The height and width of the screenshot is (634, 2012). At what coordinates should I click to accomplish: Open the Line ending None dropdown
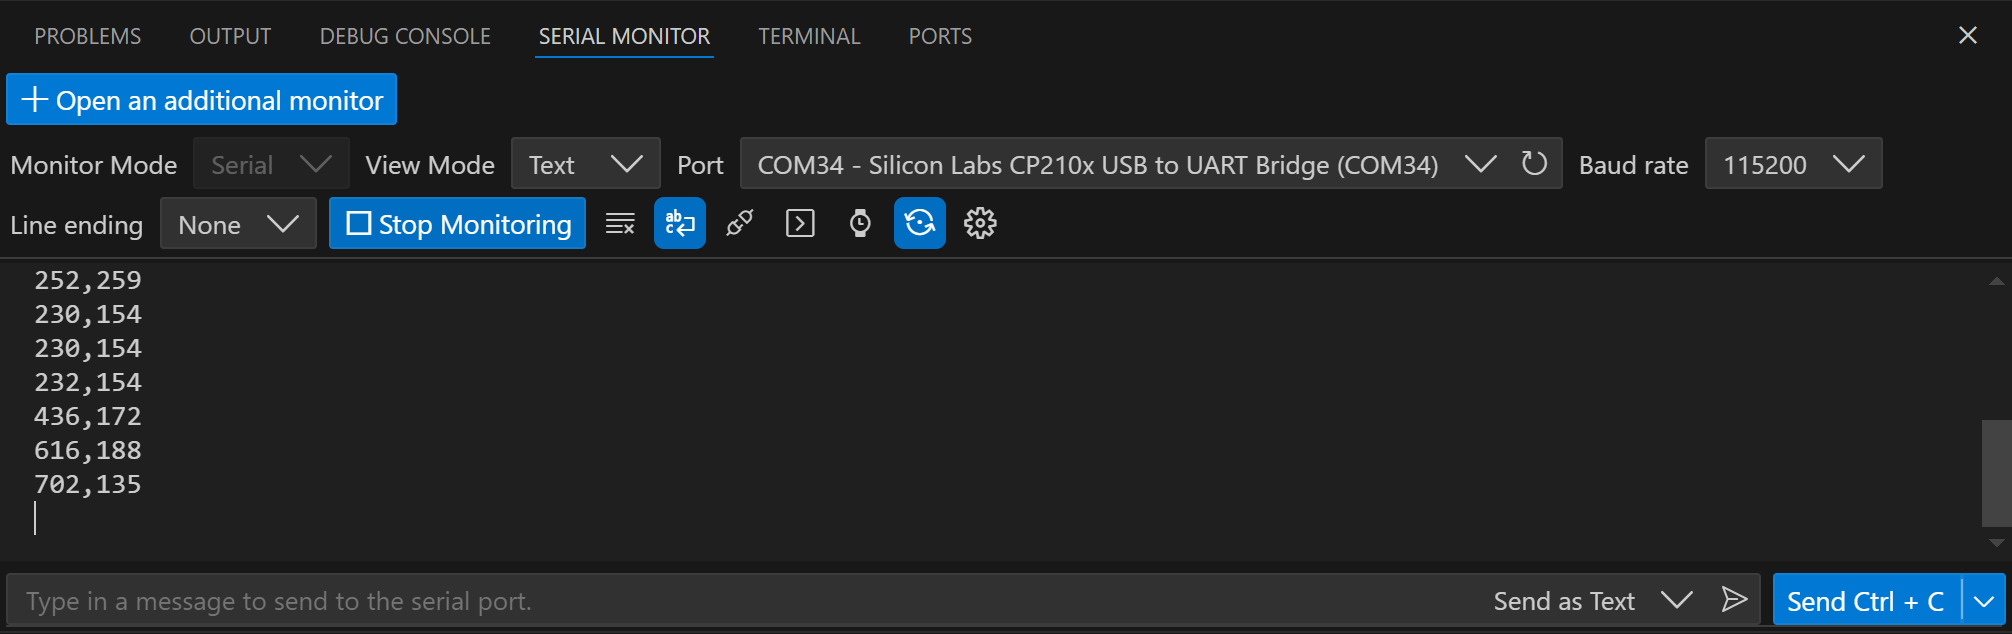pos(238,223)
